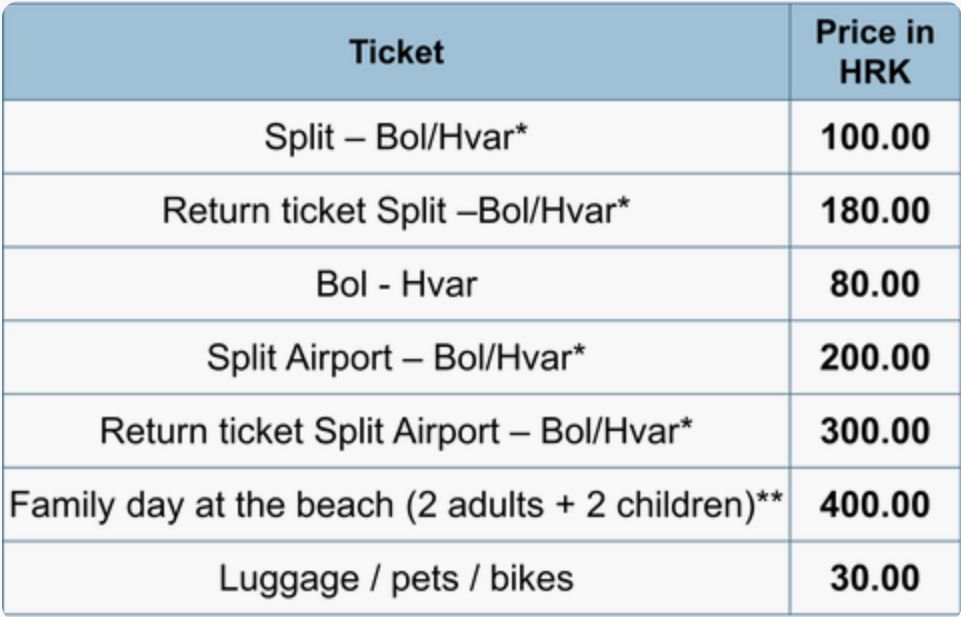Click the 200.00 price cell
Screen dimensions: 961x617
[x=875, y=357]
